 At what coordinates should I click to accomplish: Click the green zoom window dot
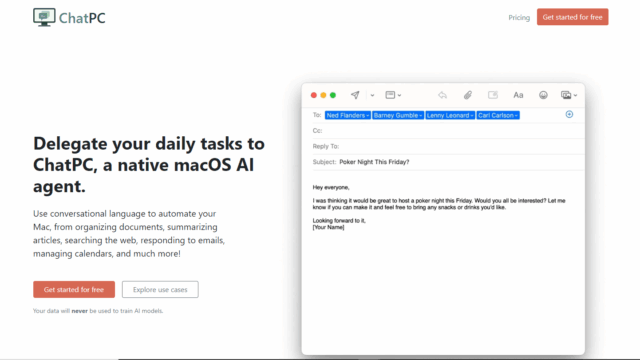pos(333,95)
